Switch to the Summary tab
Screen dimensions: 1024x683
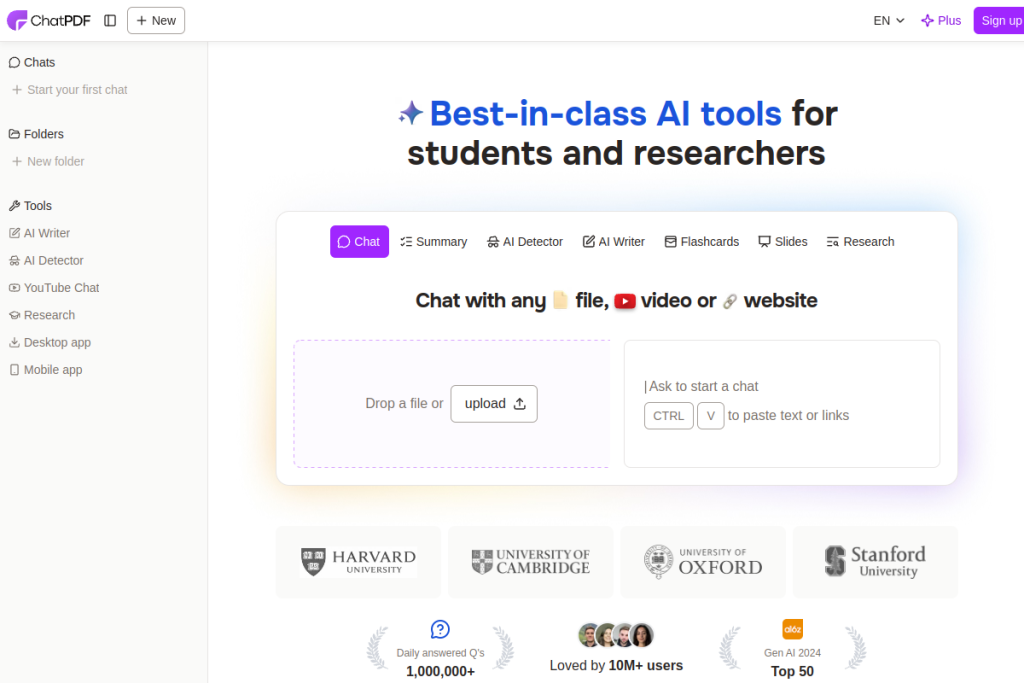[434, 242]
